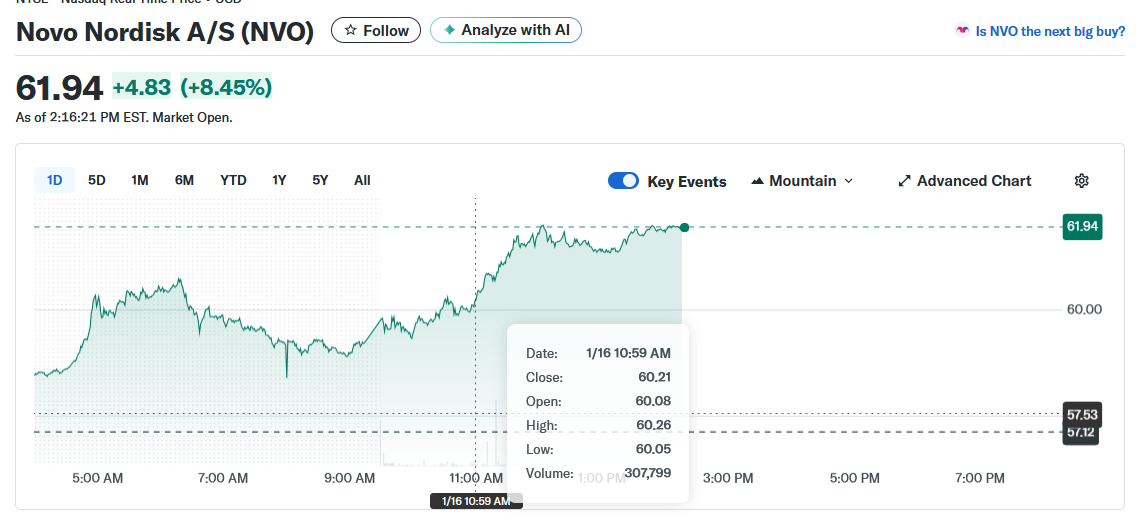This screenshot has height=528, width=1145.
Task: Click the 61.94 price label on chart axis
Action: 1082,227
